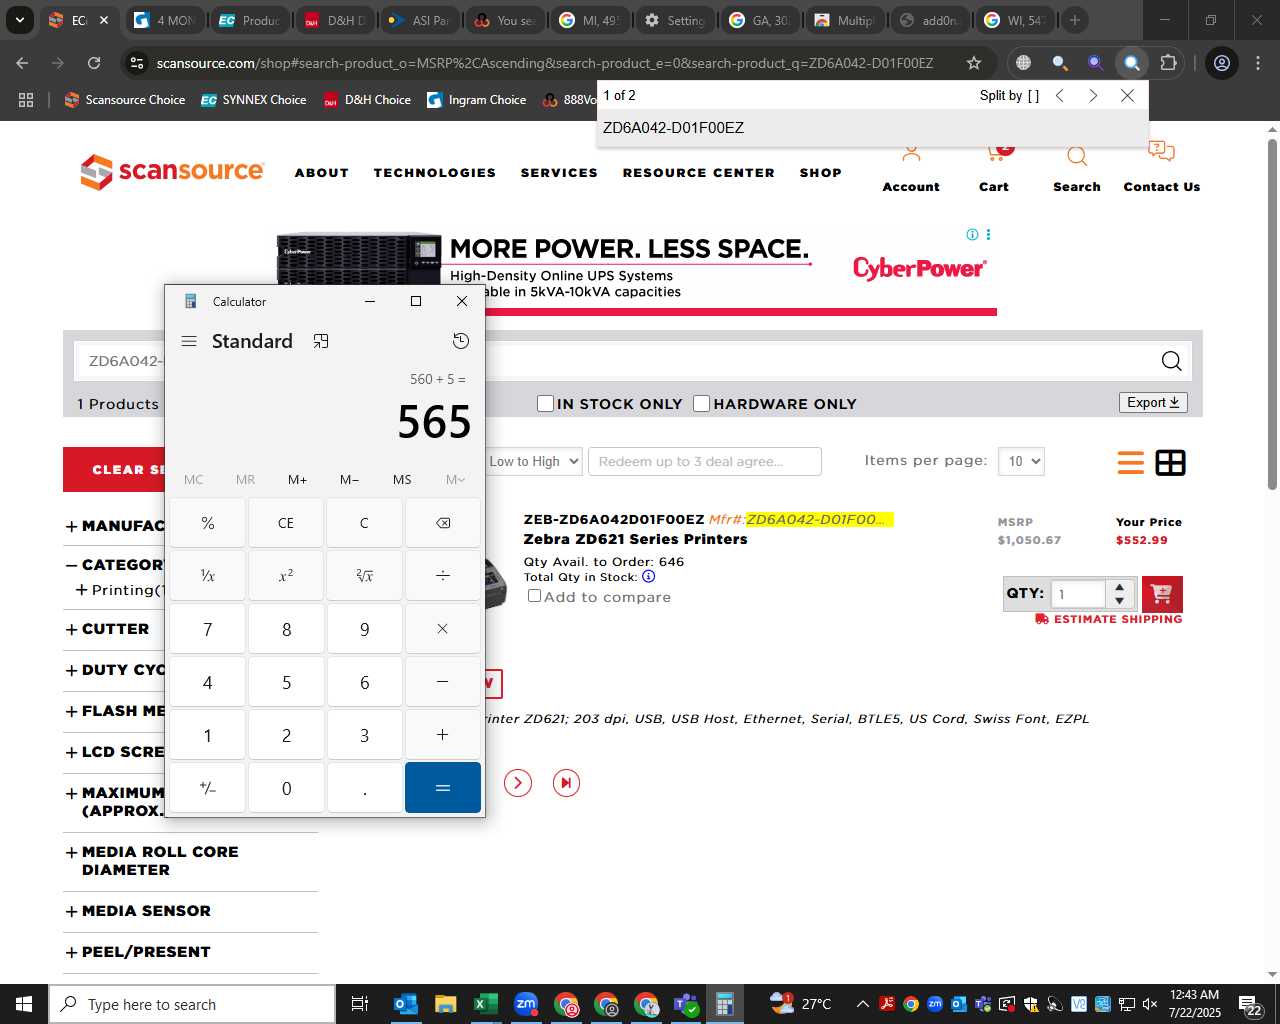Open the ScanSource Cart icon

pyautogui.click(x=997, y=153)
